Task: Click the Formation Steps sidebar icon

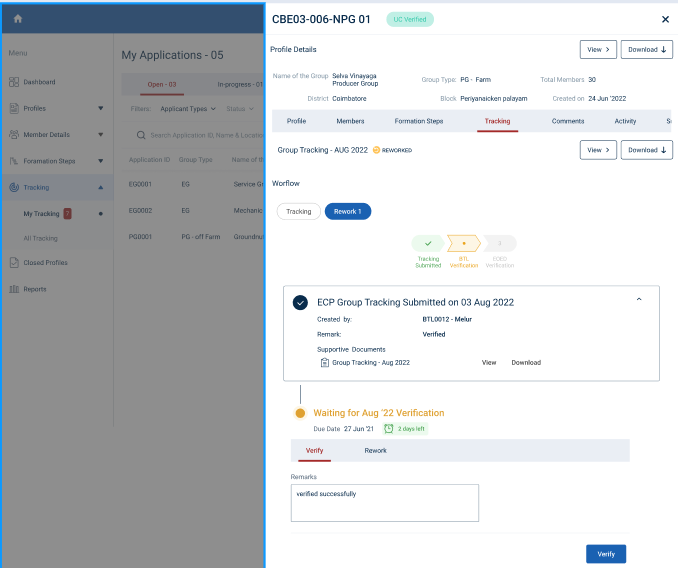Action: pyautogui.click(x=14, y=161)
